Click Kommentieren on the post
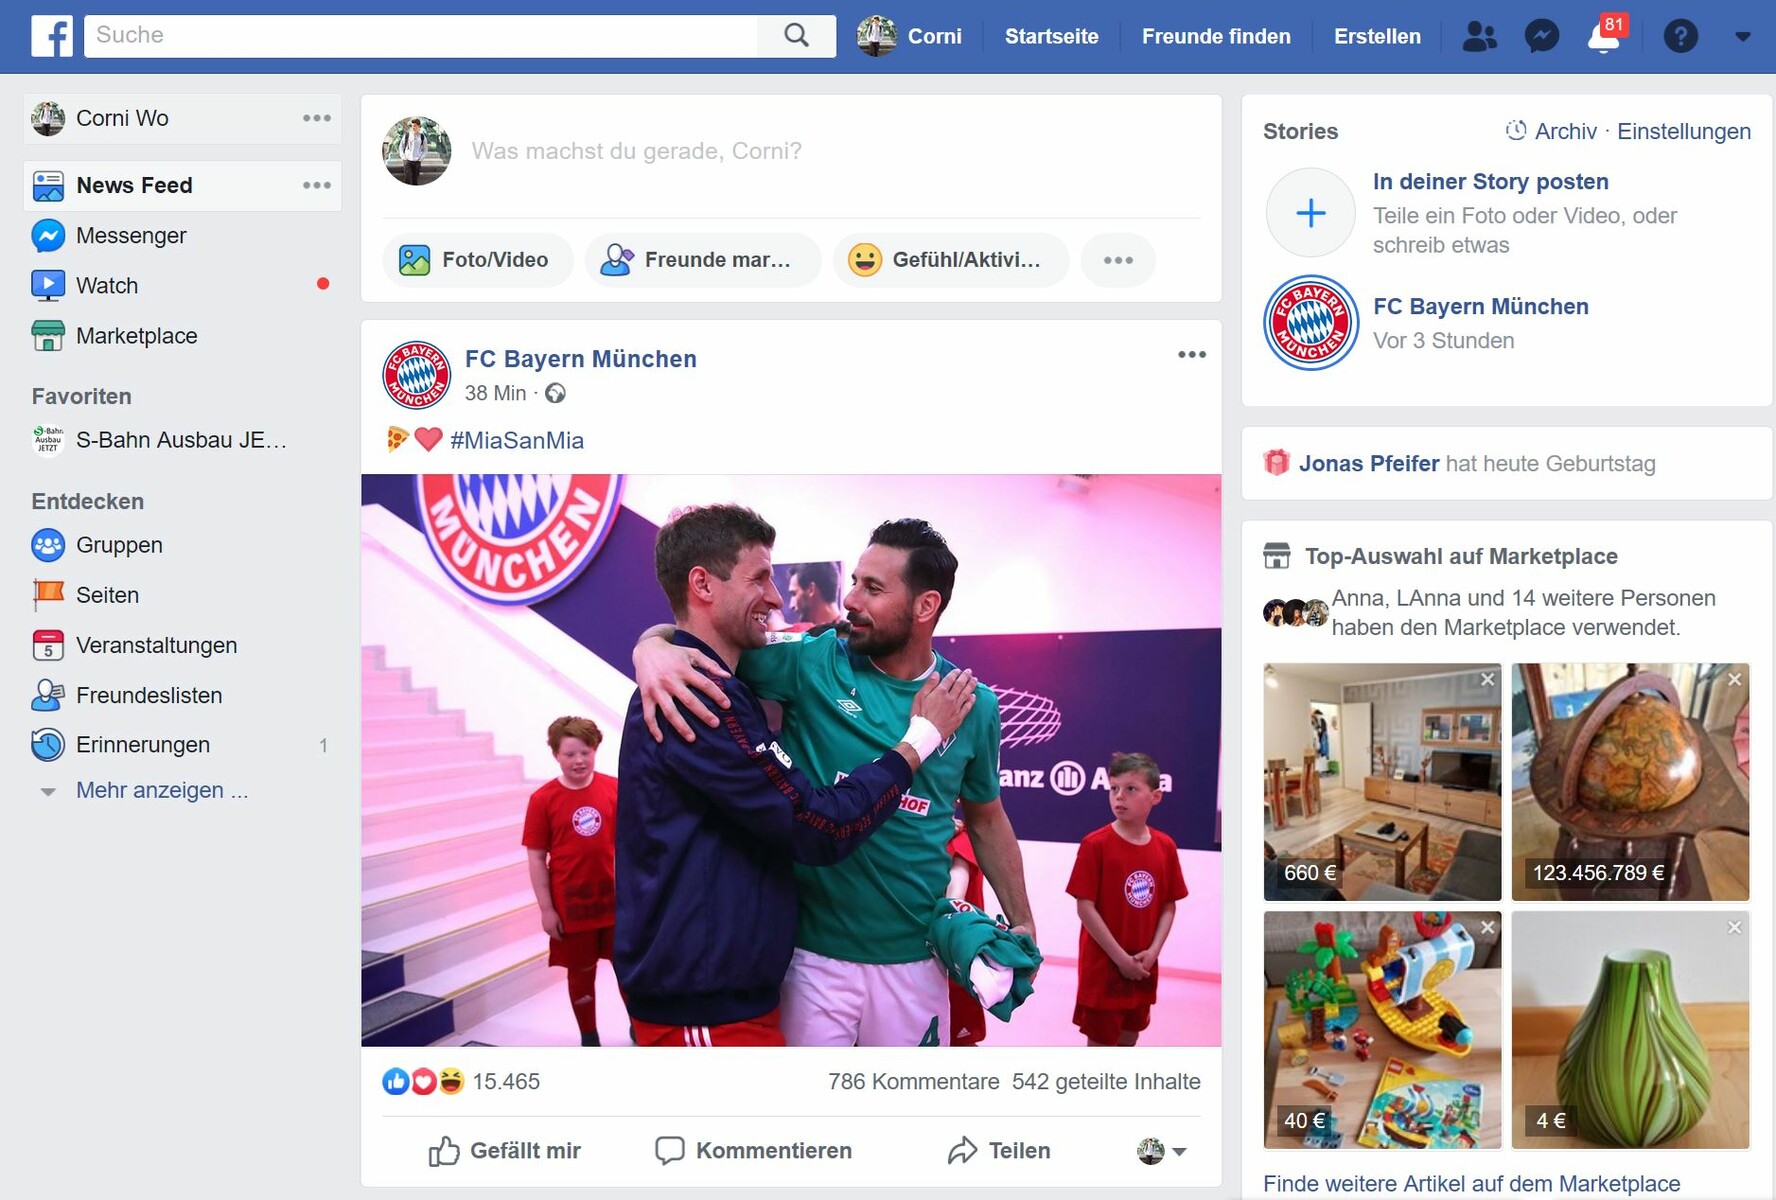 tap(753, 1151)
